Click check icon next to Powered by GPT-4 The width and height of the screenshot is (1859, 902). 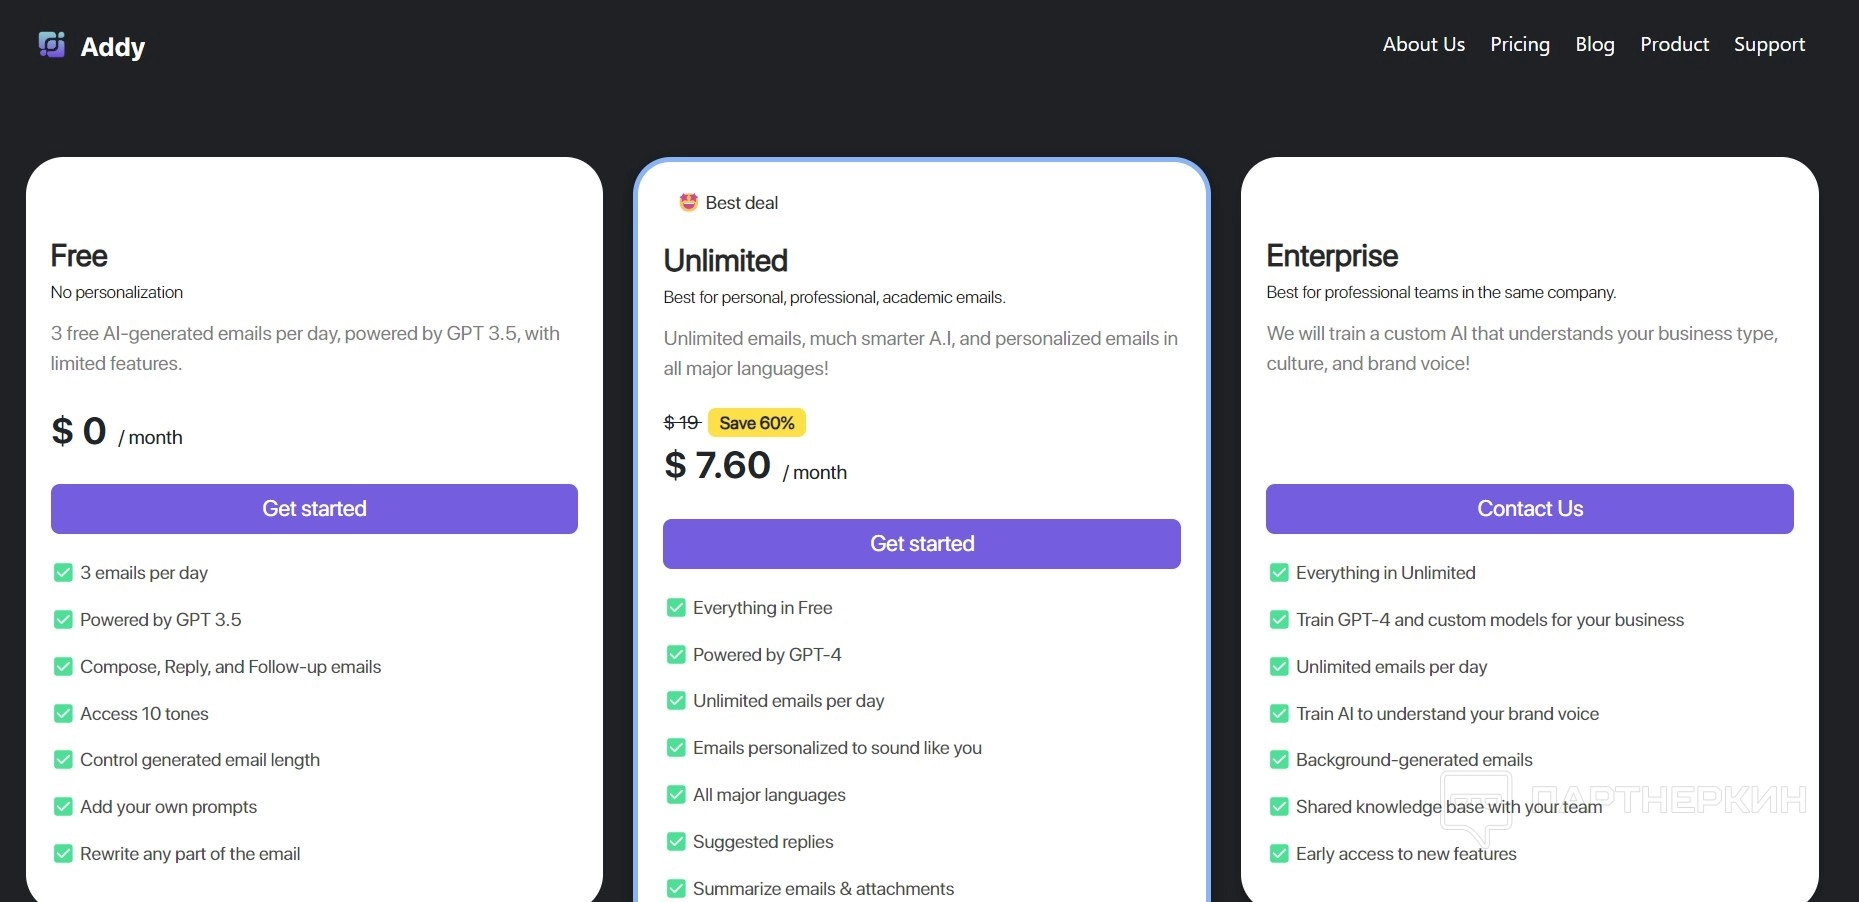tap(676, 655)
